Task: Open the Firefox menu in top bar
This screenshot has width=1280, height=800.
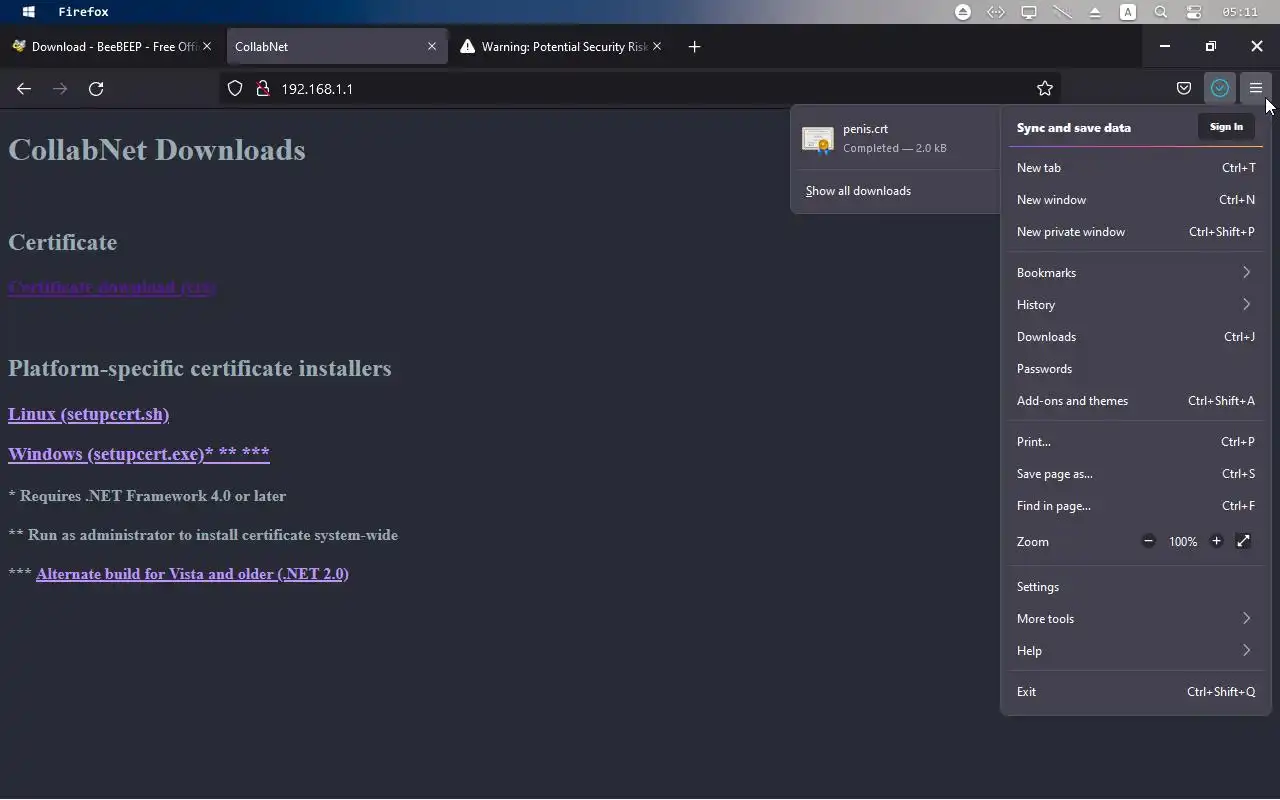Action: coord(83,12)
